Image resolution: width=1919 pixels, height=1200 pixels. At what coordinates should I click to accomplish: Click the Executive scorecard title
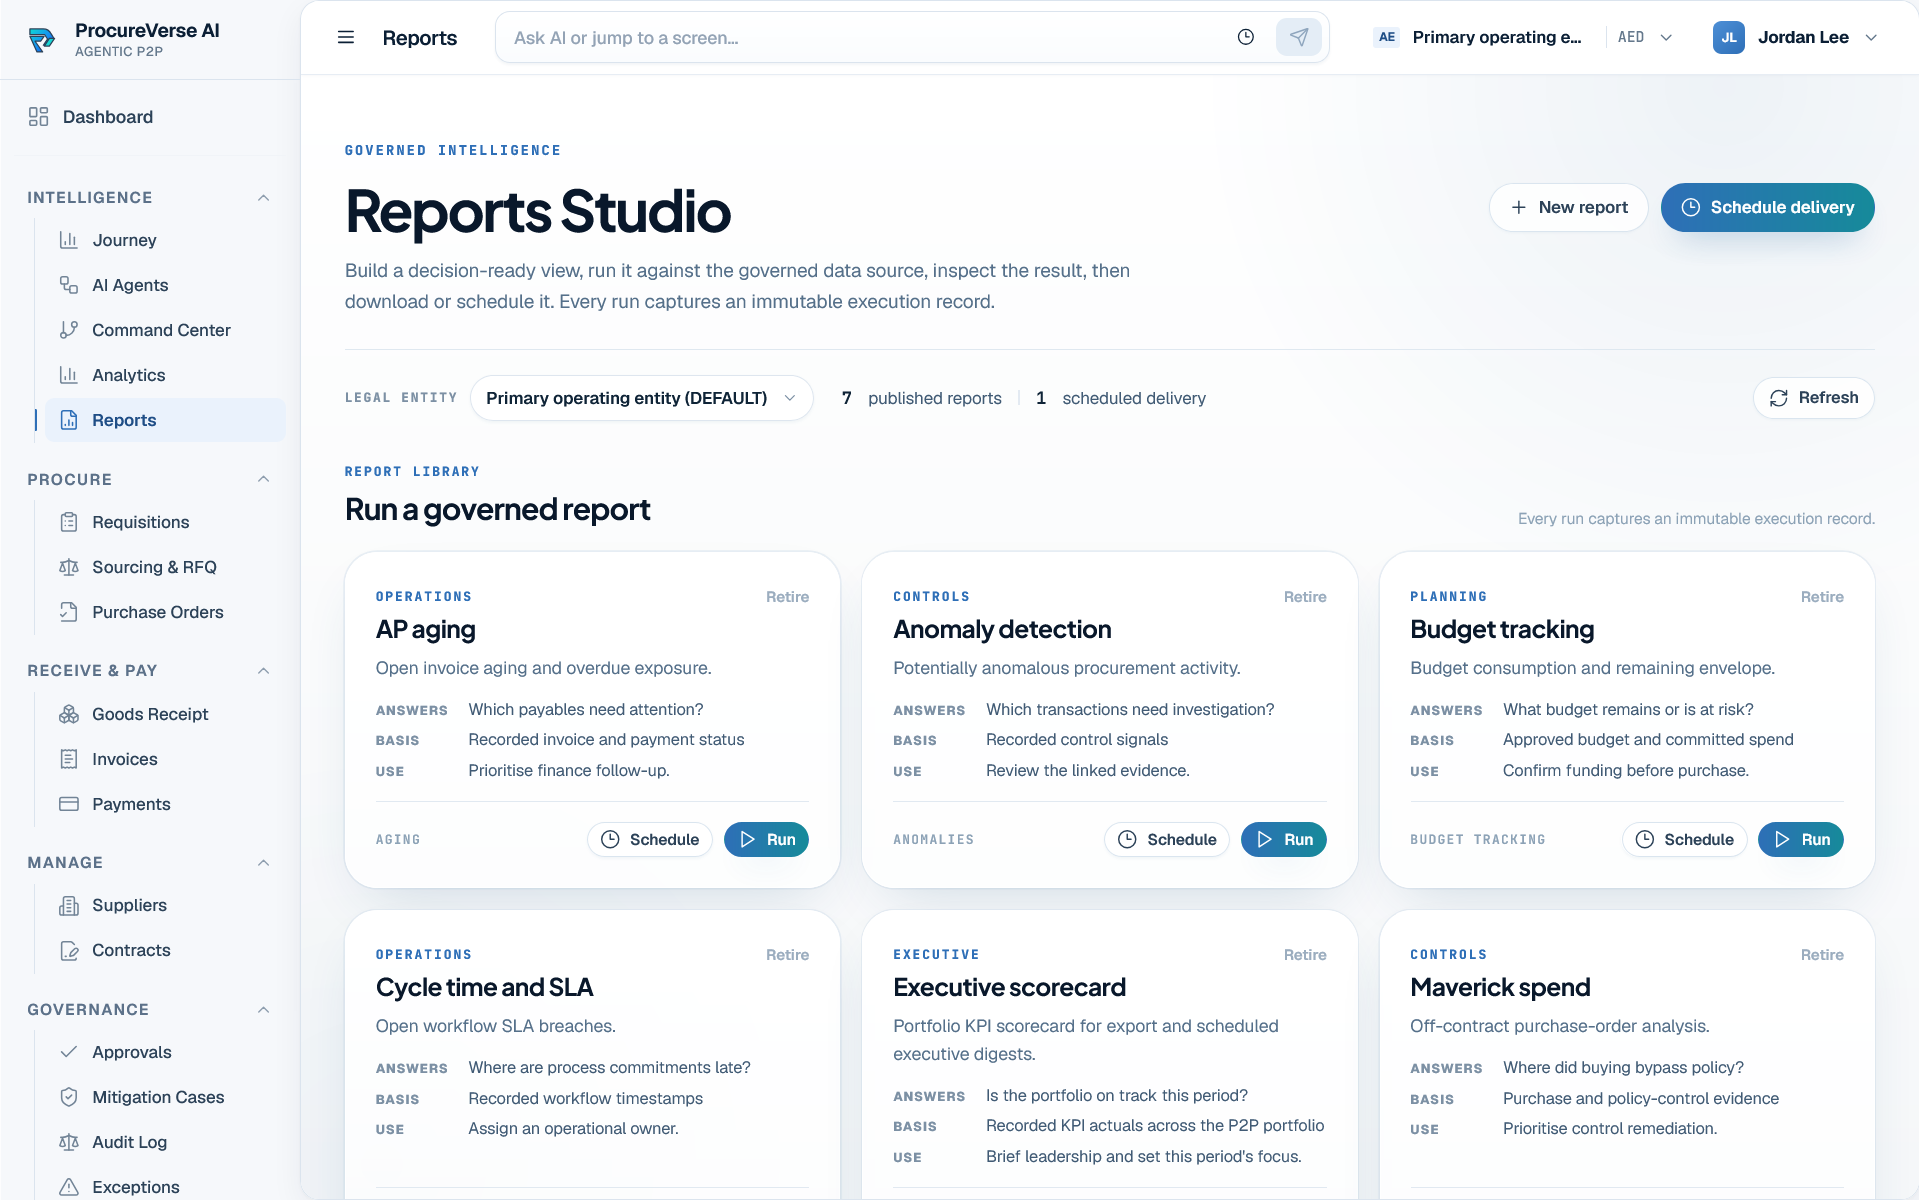pos(1009,988)
